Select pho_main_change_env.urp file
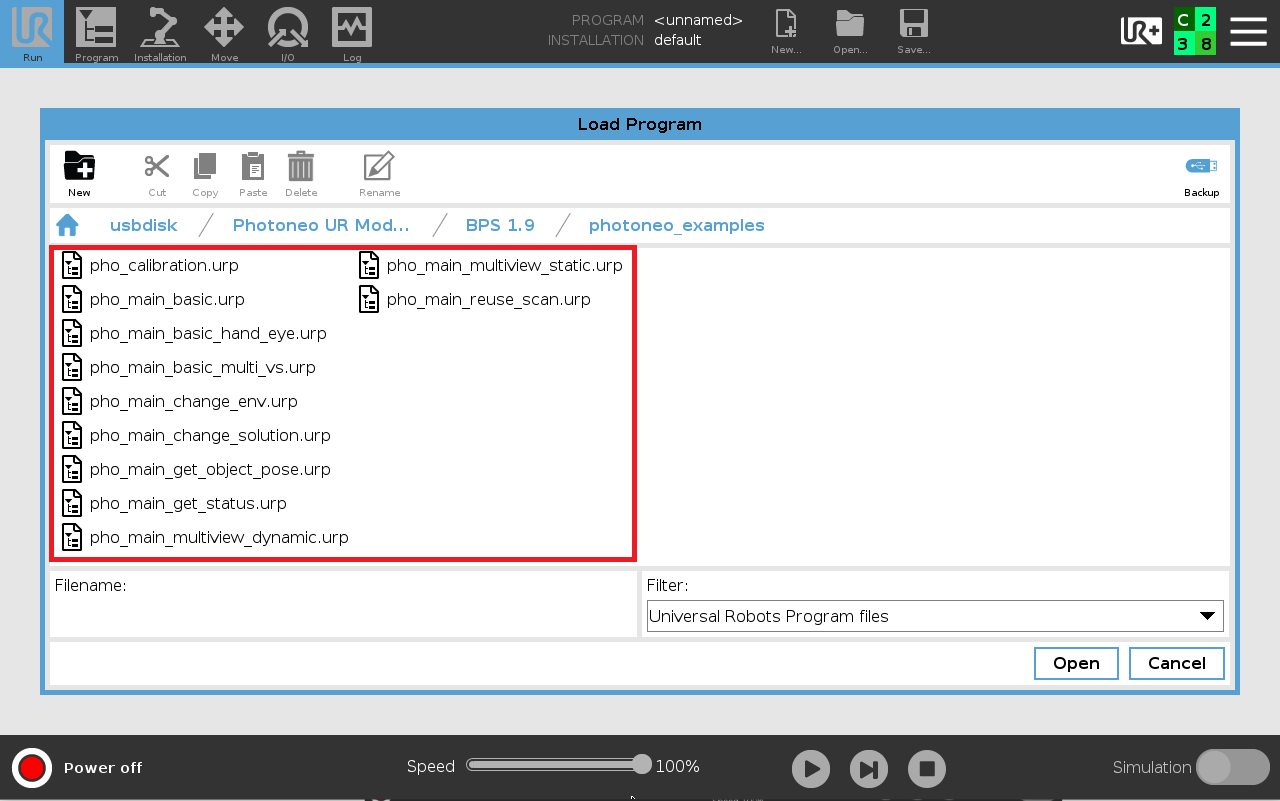 coord(193,401)
